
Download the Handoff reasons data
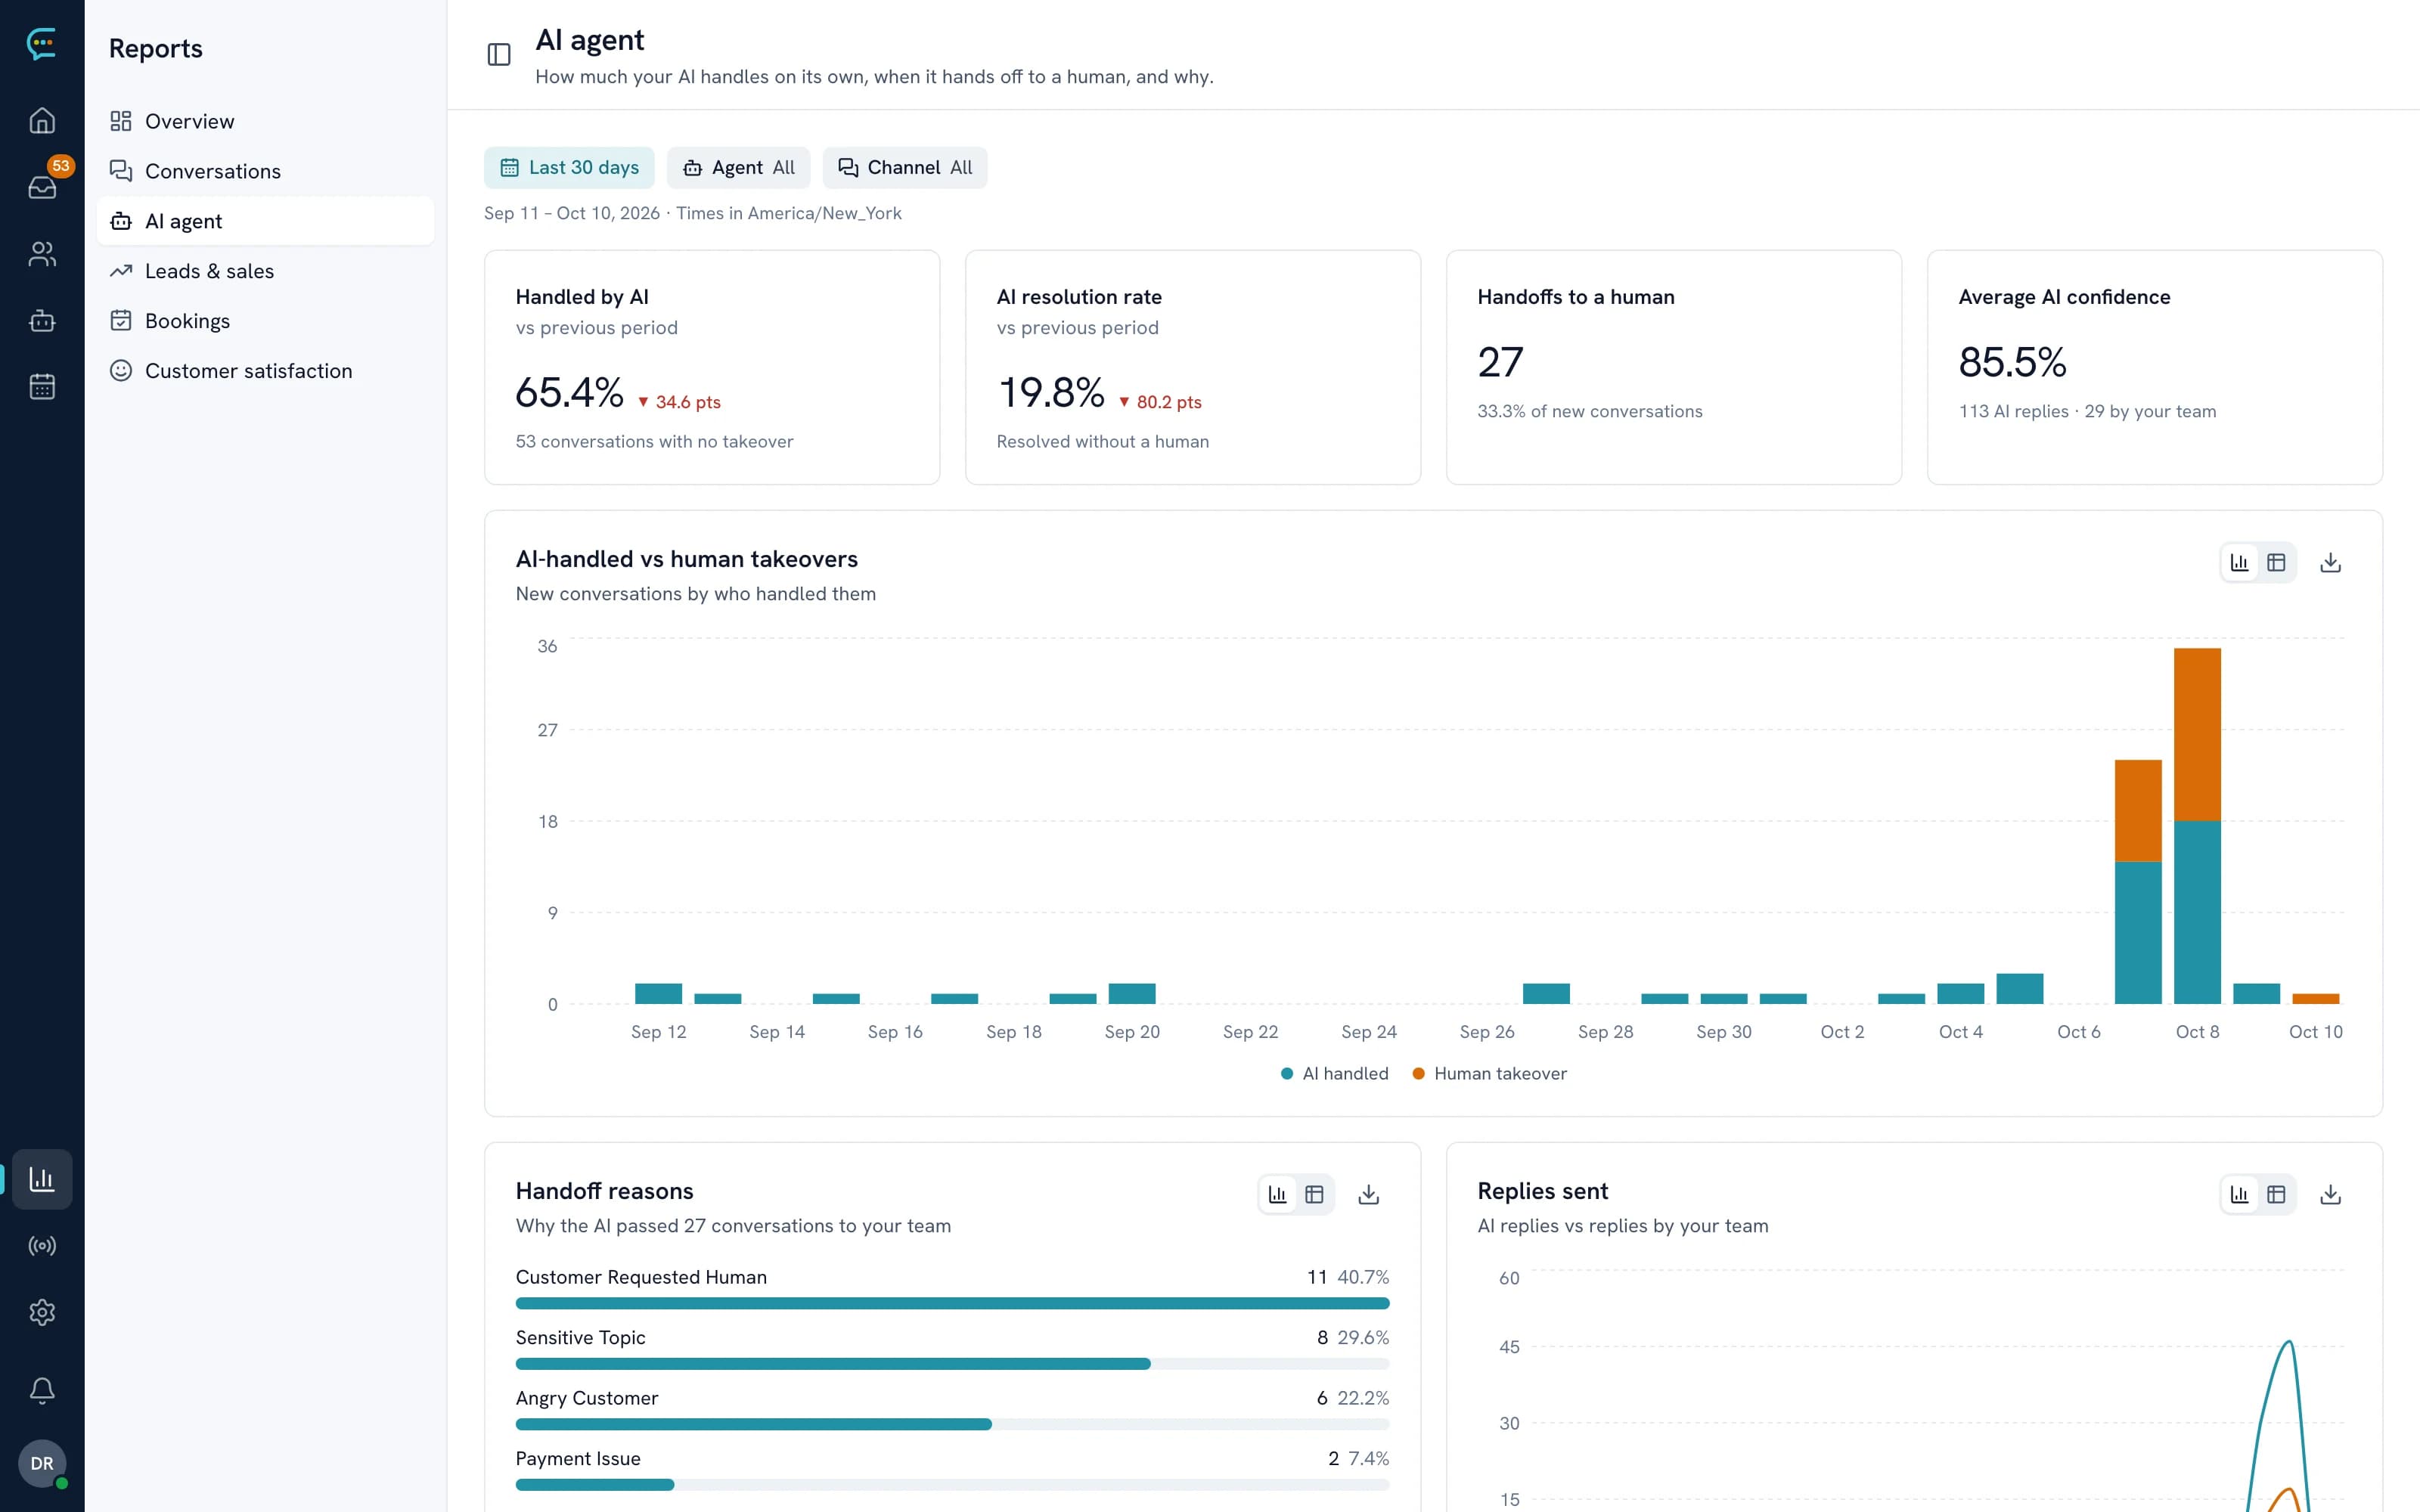[1368, 1194]
